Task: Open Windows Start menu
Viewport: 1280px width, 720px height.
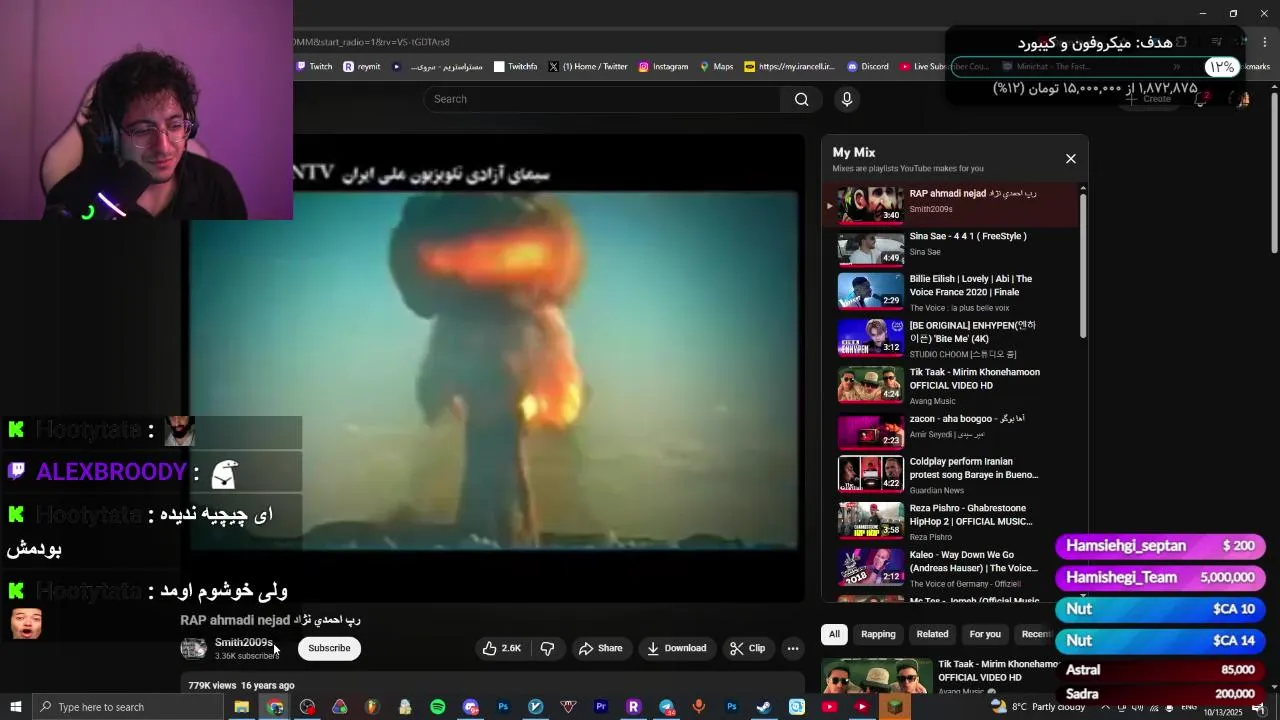Action: [15, 707]
